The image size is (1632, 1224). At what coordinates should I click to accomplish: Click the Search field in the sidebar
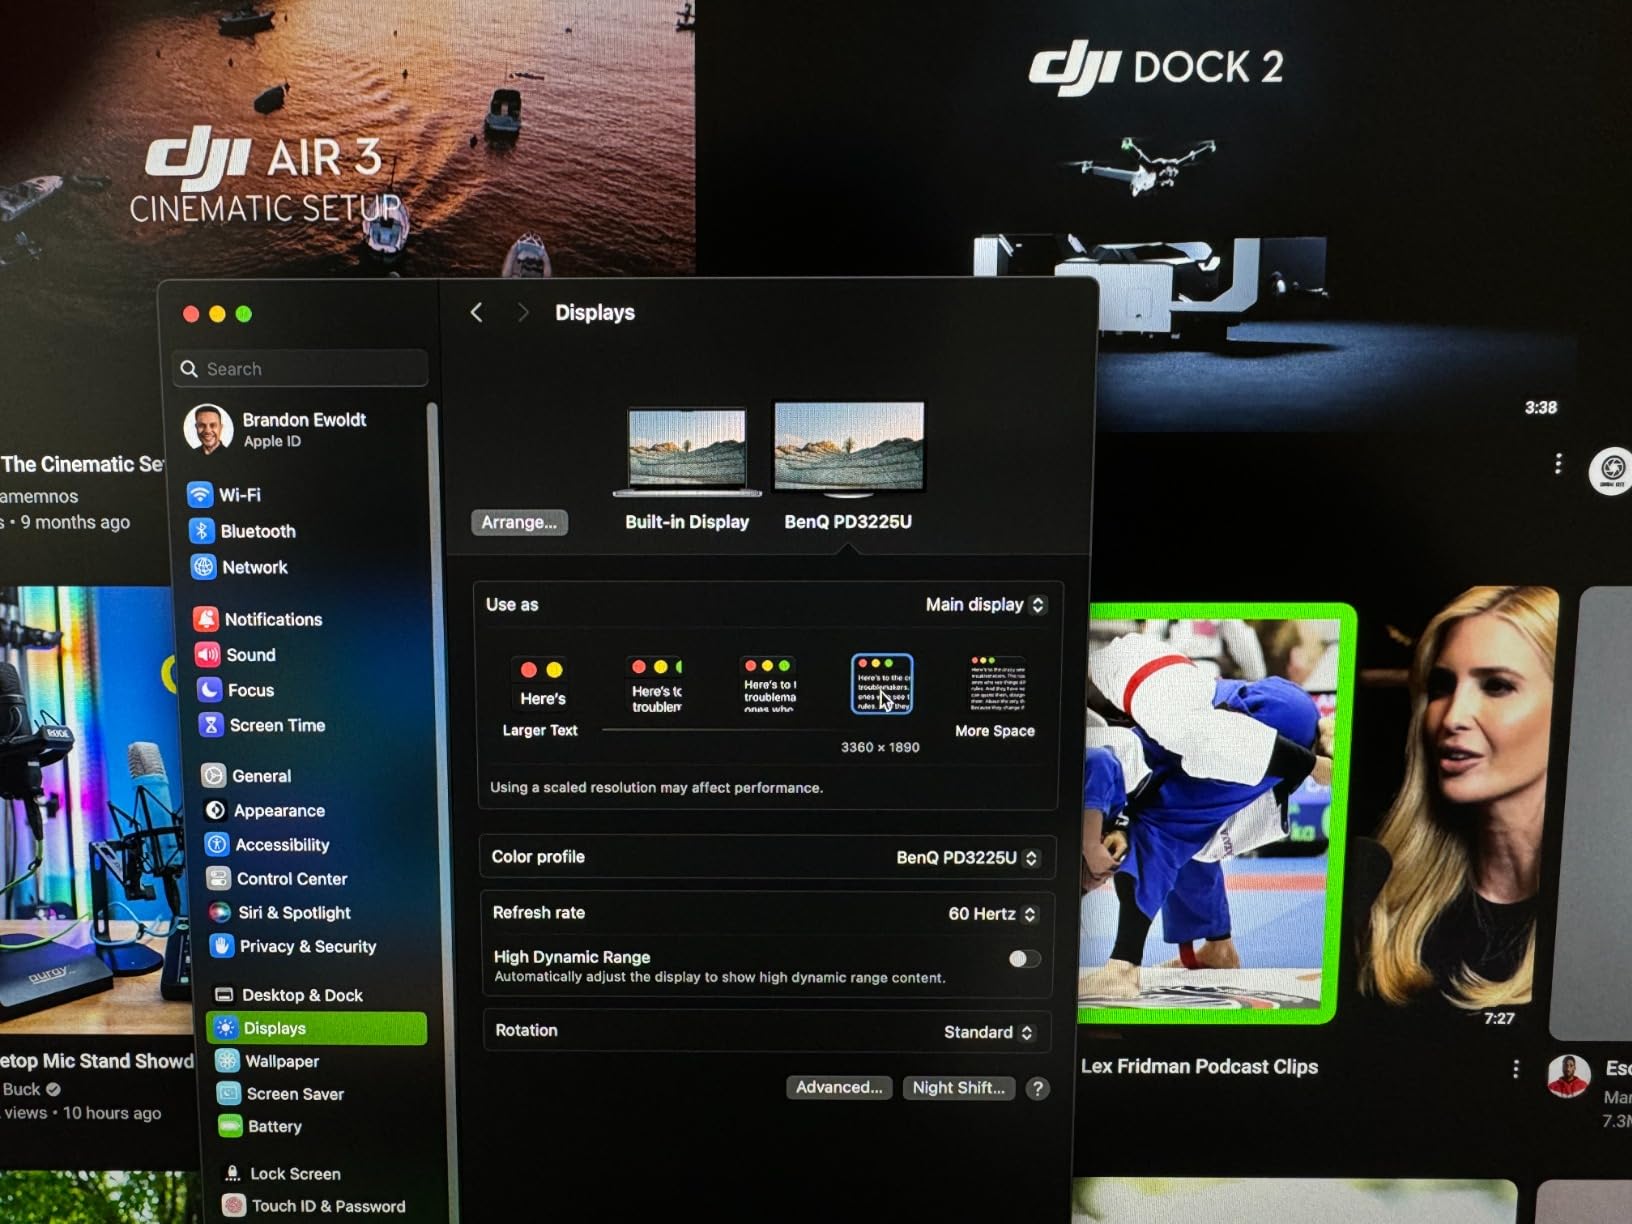(299, 368)
